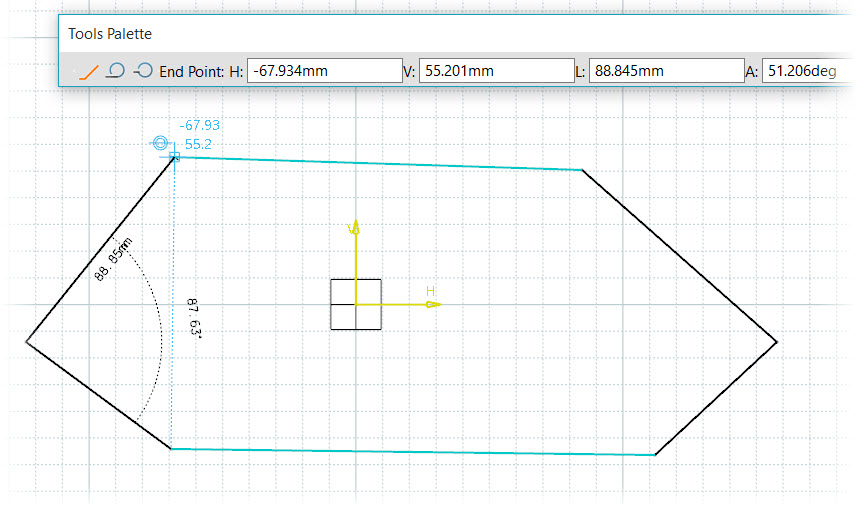The height and width of the screenshot is (507, 856).
Task: Select the top cyan profile line
Action: (x=380, y=163)
